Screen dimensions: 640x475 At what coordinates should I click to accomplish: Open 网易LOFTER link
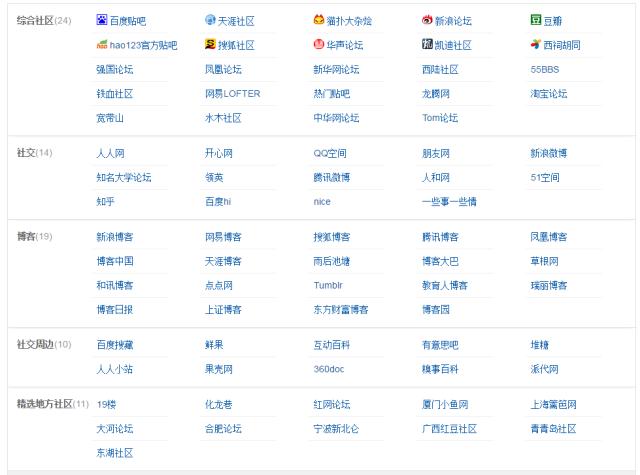click(233, 94)
